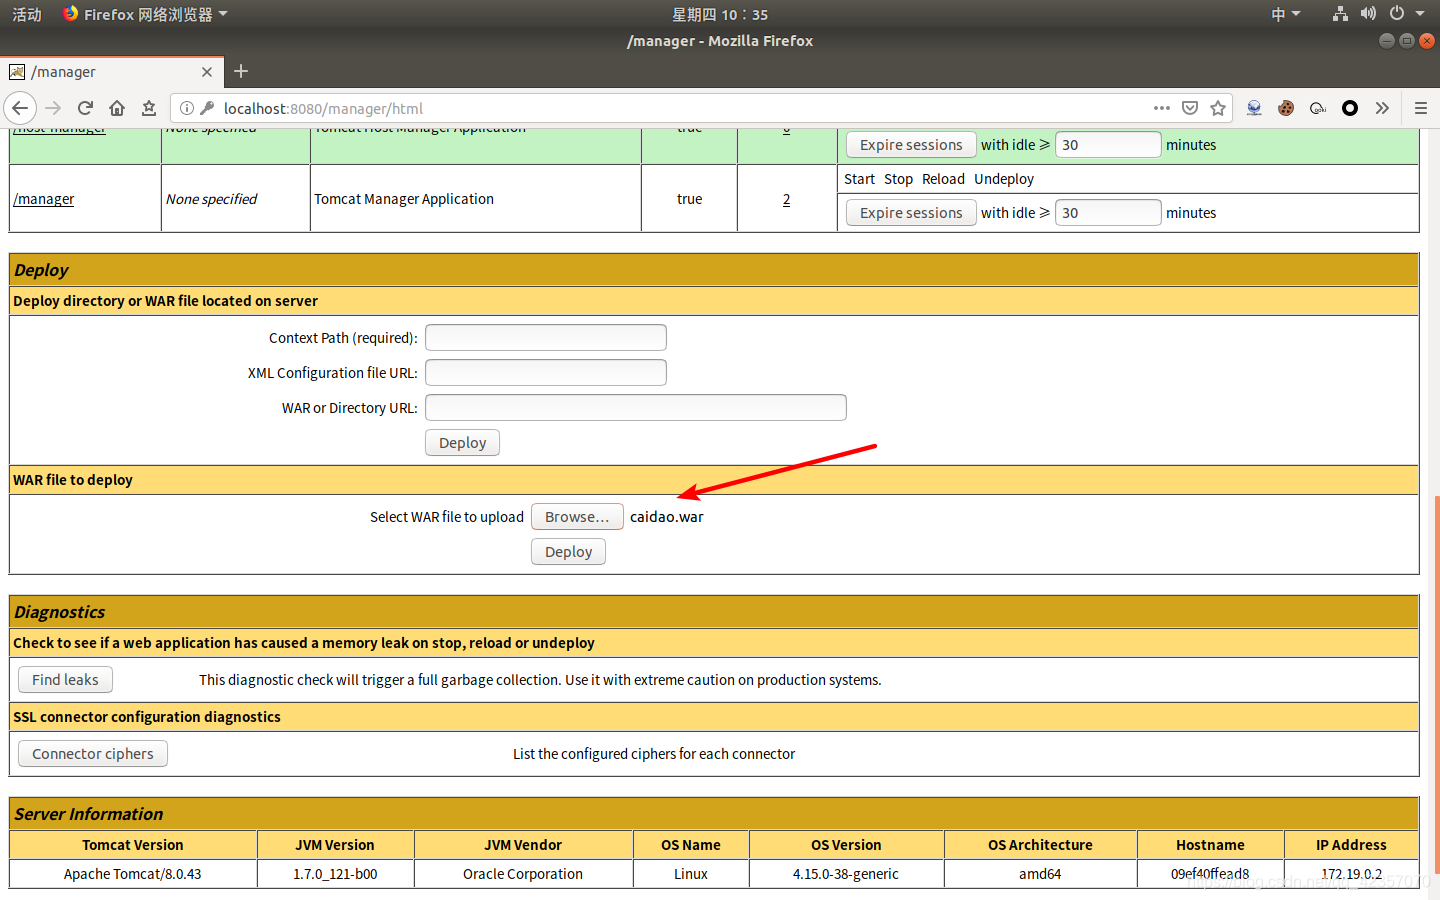Show more toolbar items chevron
The image size is (1440, 900).
pos(1382,108)
